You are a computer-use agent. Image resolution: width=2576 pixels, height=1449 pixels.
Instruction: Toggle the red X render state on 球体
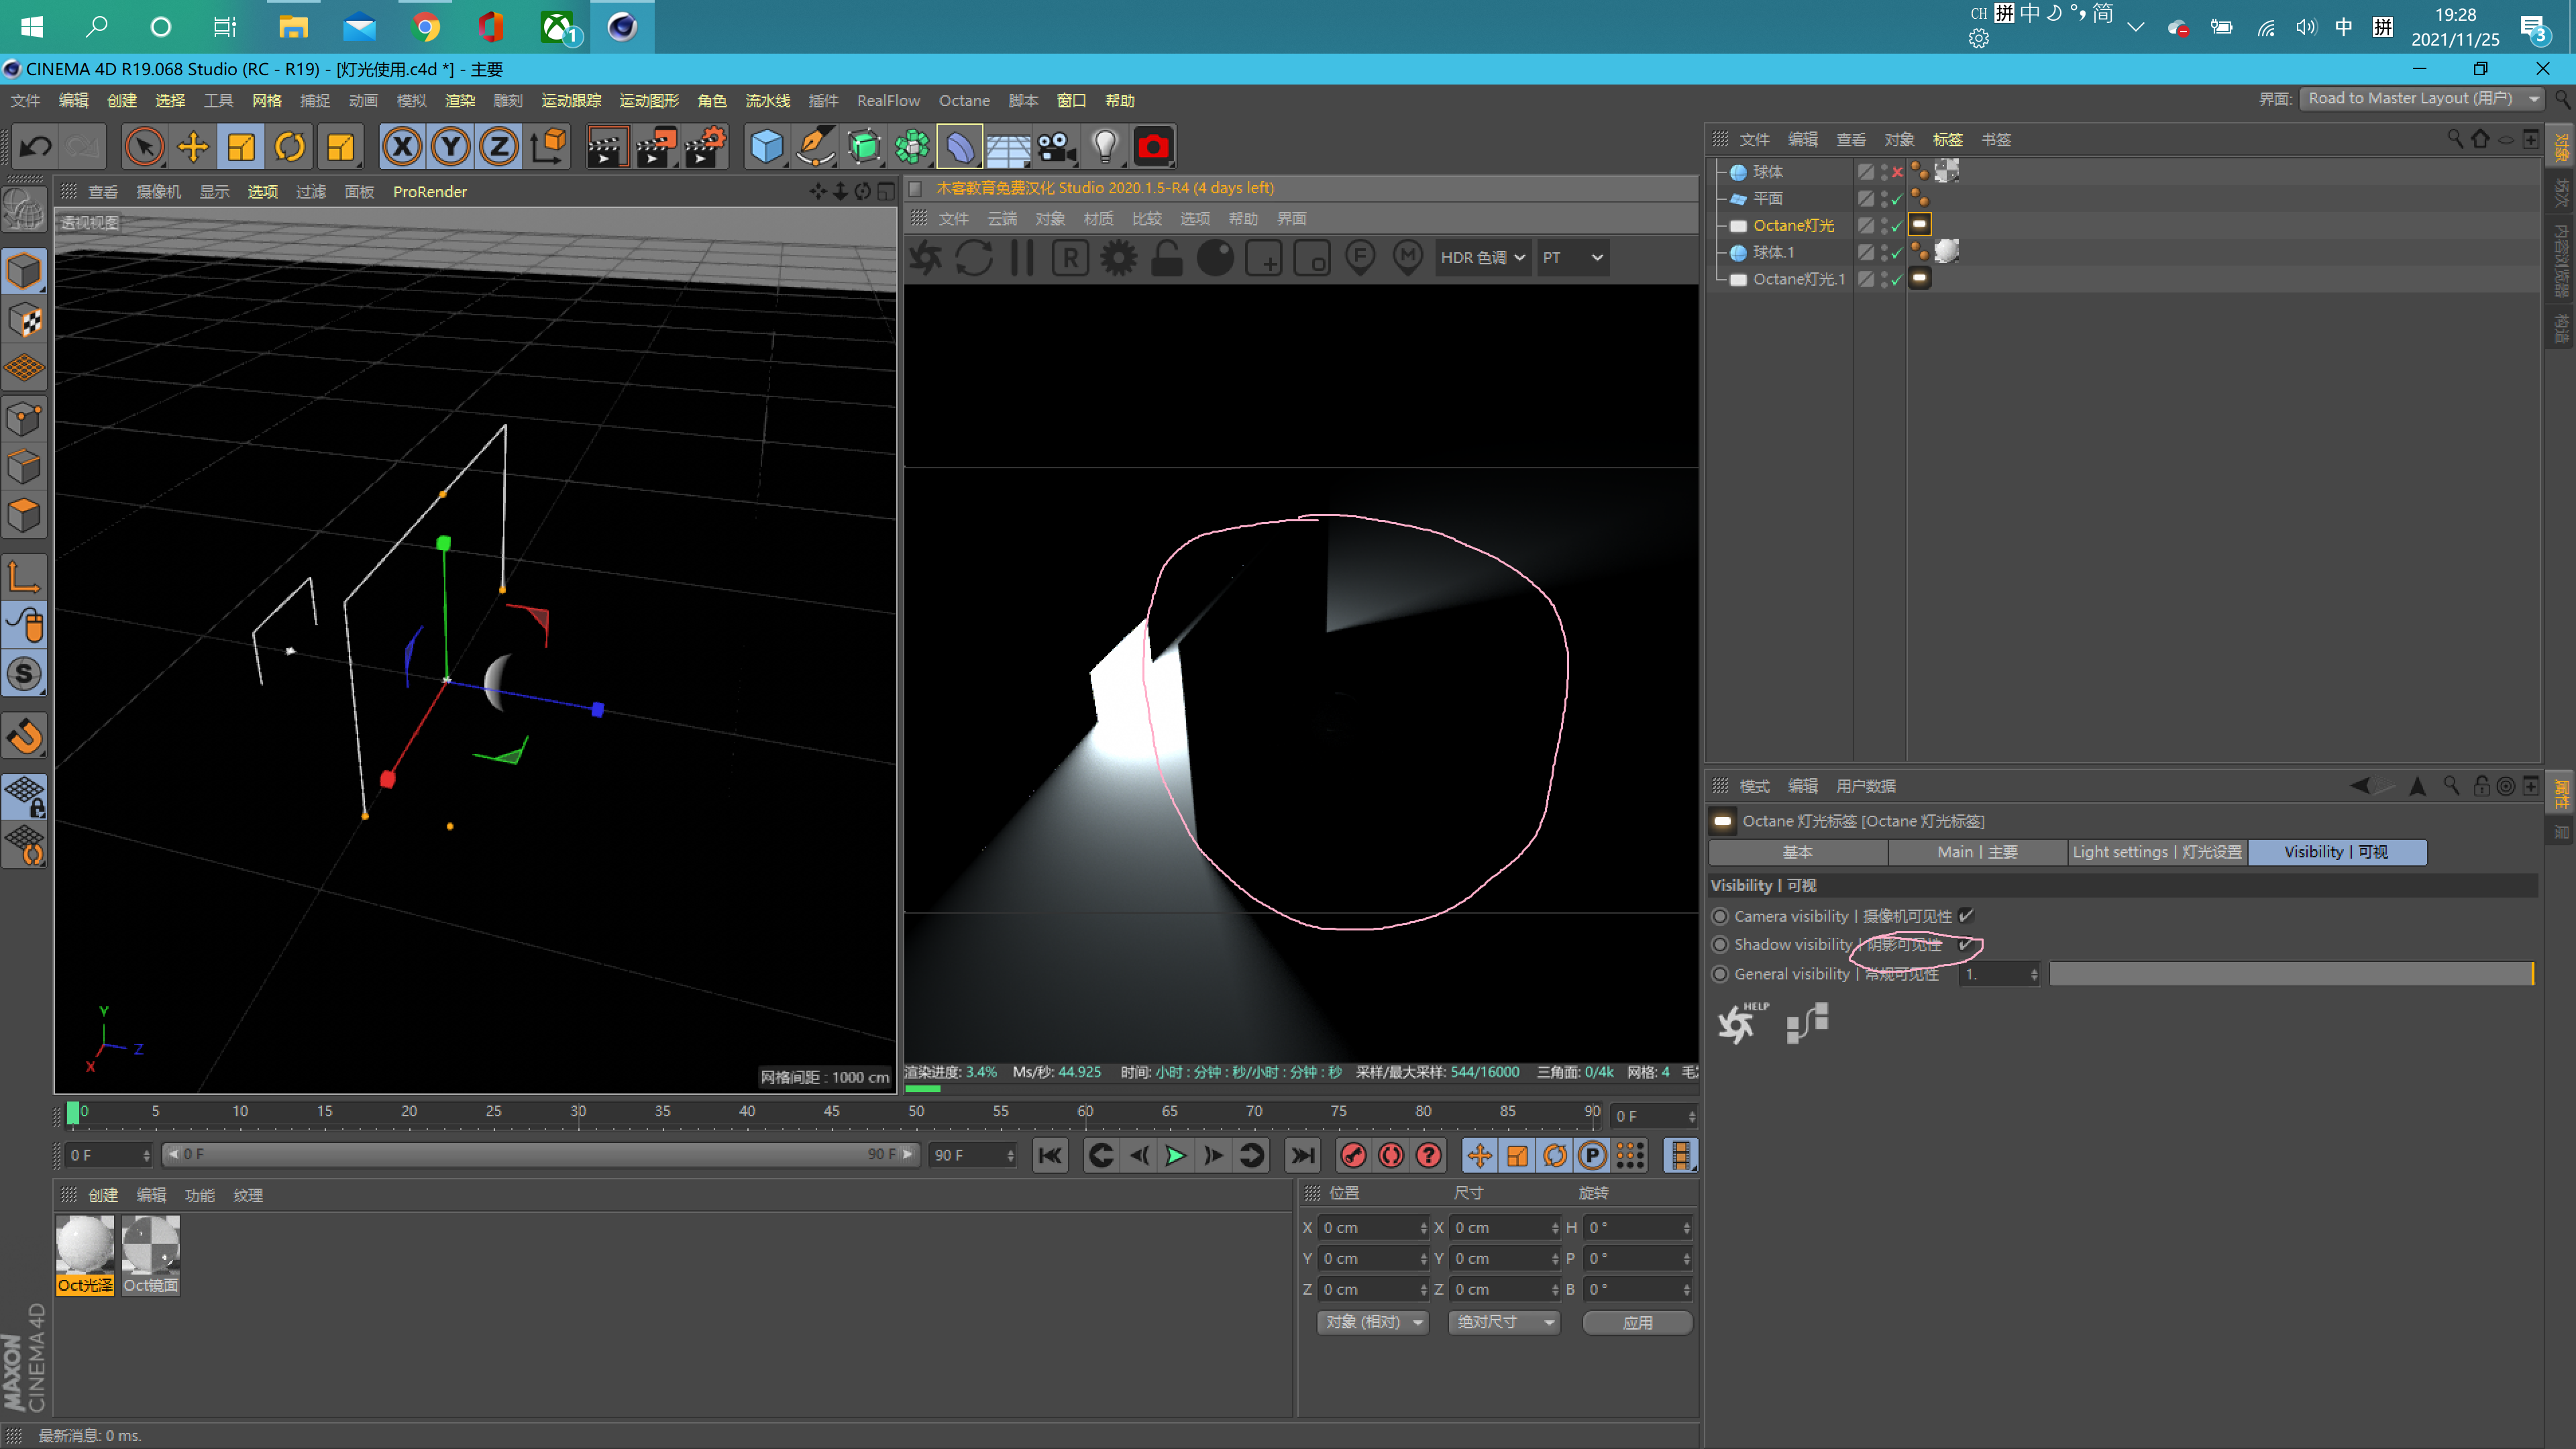(1896, 172)
